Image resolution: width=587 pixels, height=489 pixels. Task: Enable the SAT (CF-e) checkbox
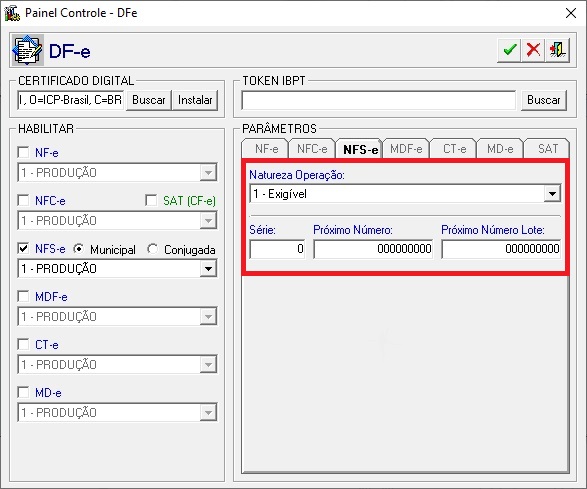click(151, 200)
